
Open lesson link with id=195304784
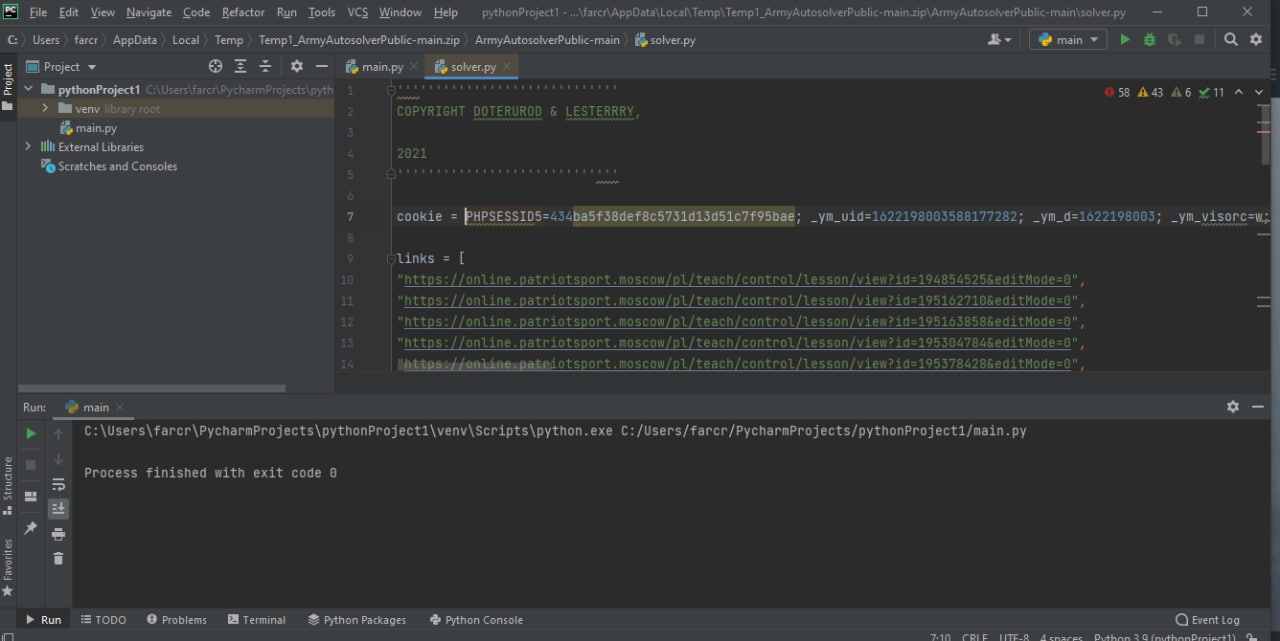[x=738, y=343]
